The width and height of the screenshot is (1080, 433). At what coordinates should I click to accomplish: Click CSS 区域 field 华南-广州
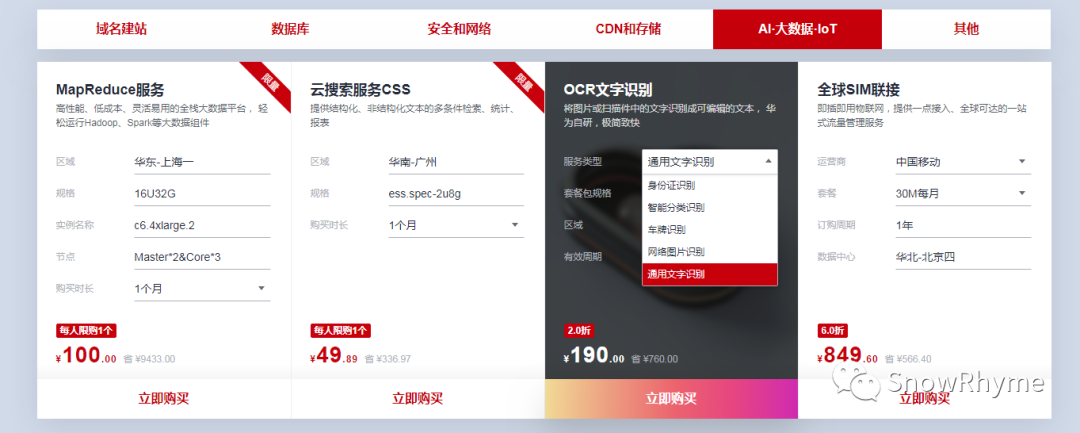coord(455,162)
